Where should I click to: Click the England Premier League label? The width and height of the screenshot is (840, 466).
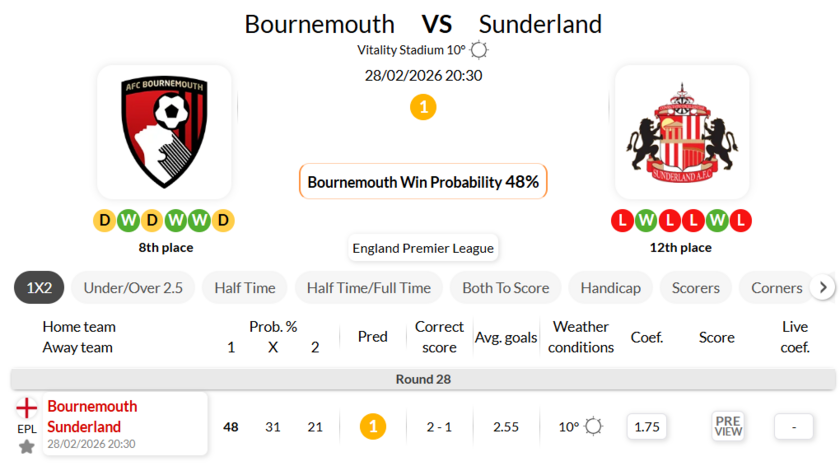(423, 248)
